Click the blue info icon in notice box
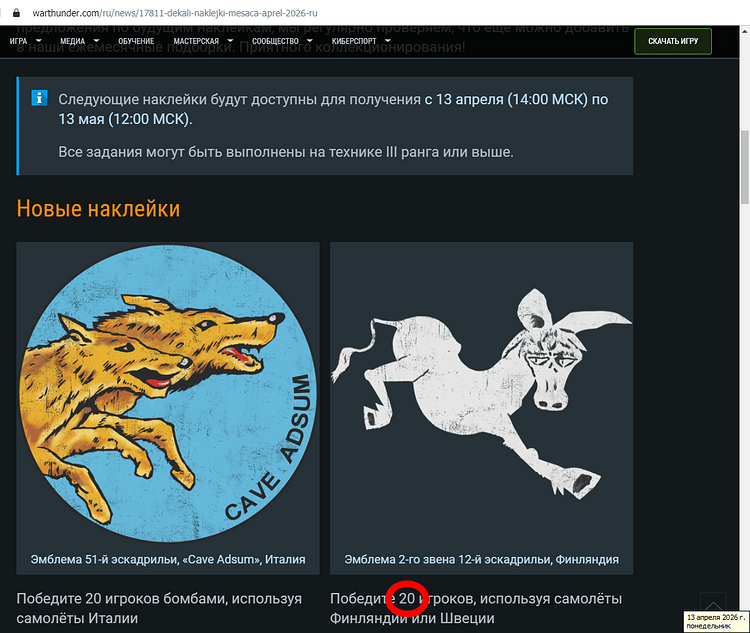Screen dimensions: 750x633 click(x=39, y=98)
